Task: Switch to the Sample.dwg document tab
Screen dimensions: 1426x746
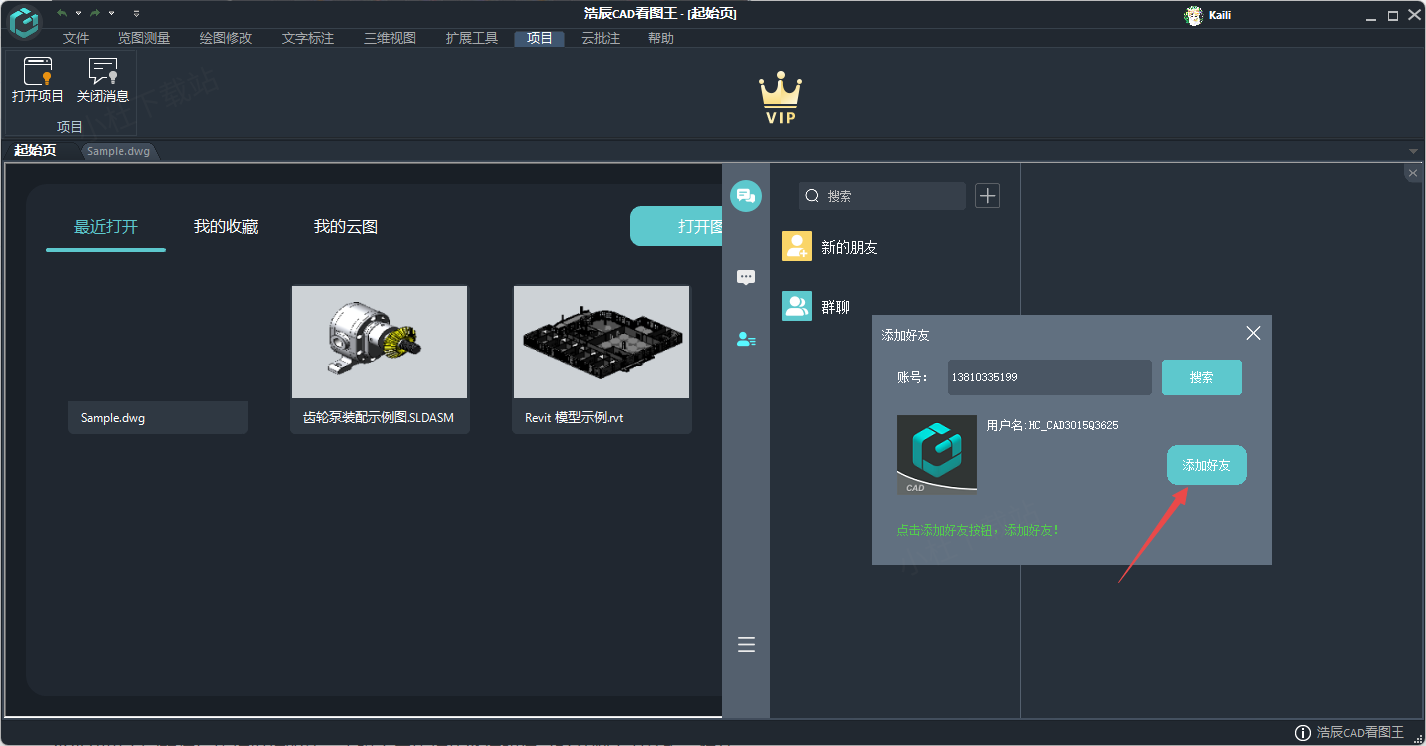Action: 118,151
